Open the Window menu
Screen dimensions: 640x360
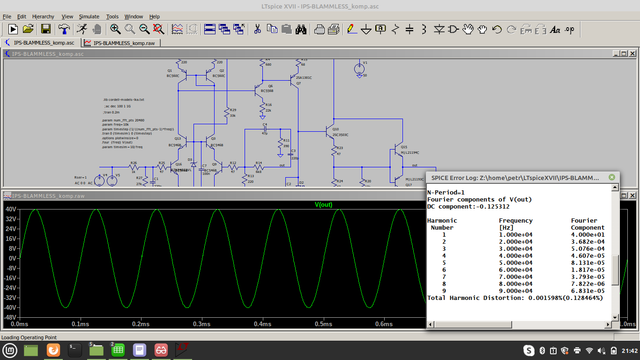(x=133, y=16)
